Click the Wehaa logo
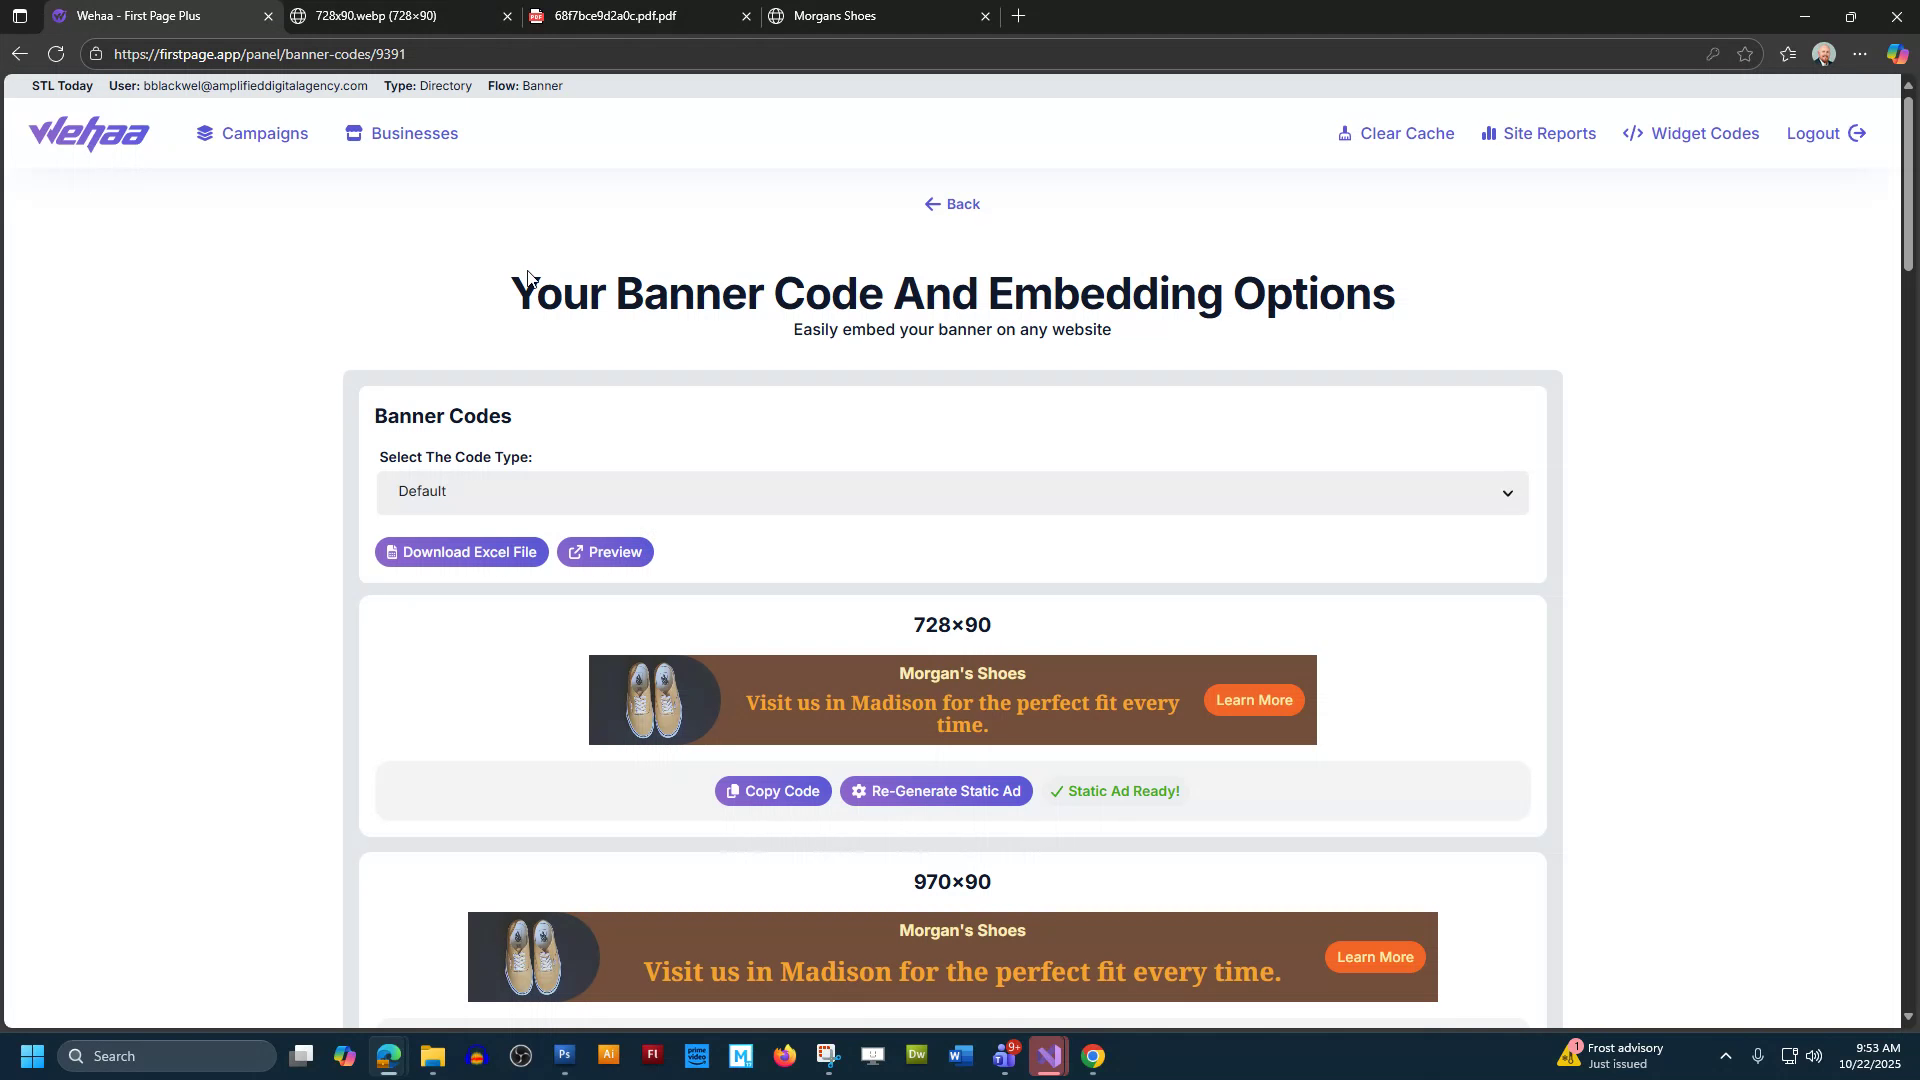 88,133
